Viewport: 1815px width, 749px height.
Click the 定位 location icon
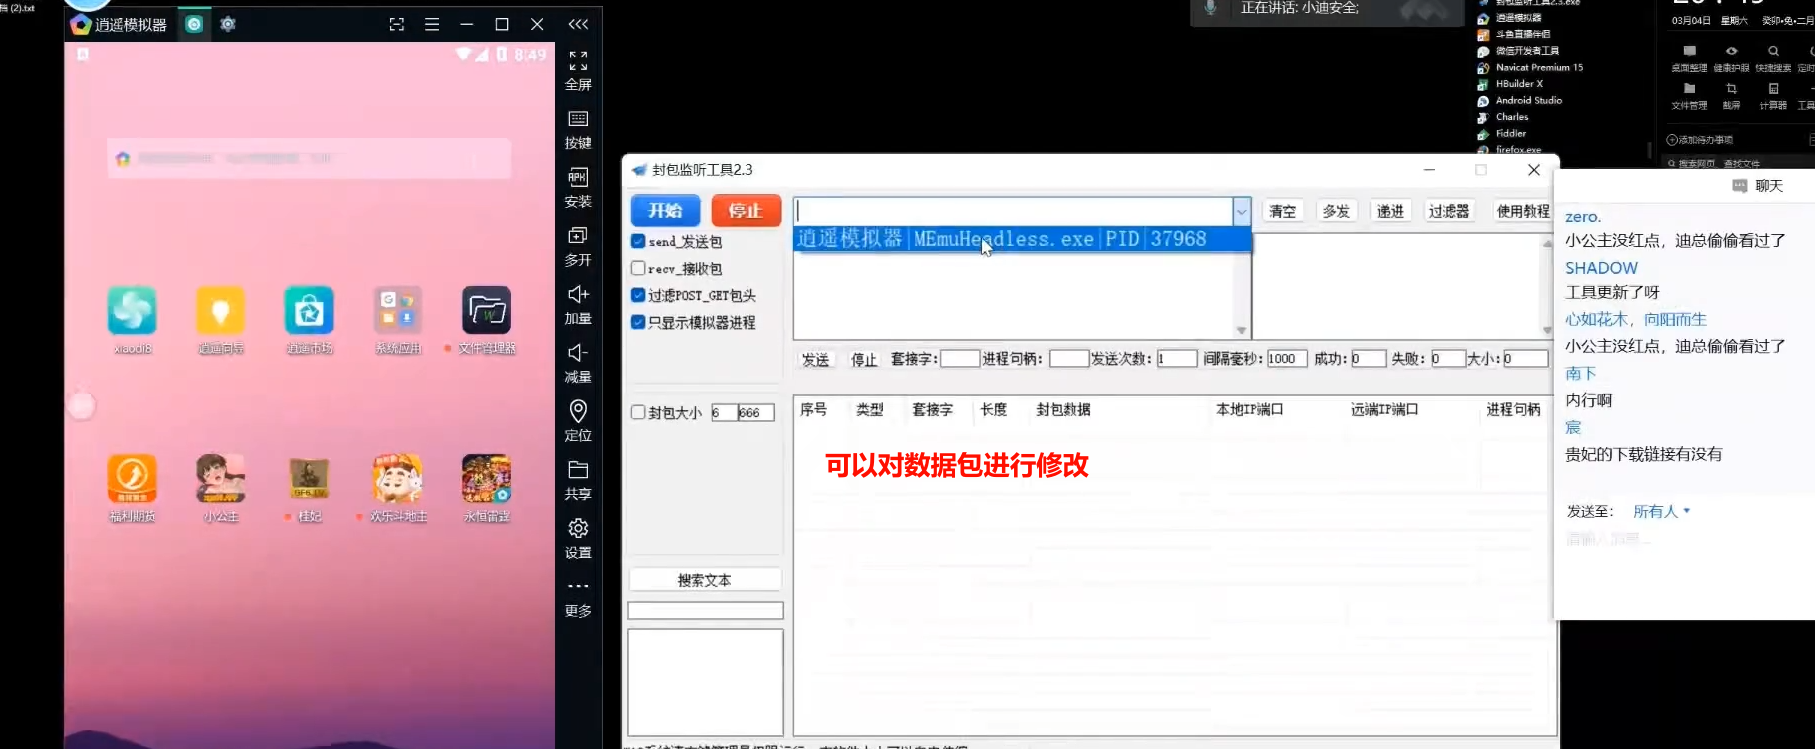point(578,411)
